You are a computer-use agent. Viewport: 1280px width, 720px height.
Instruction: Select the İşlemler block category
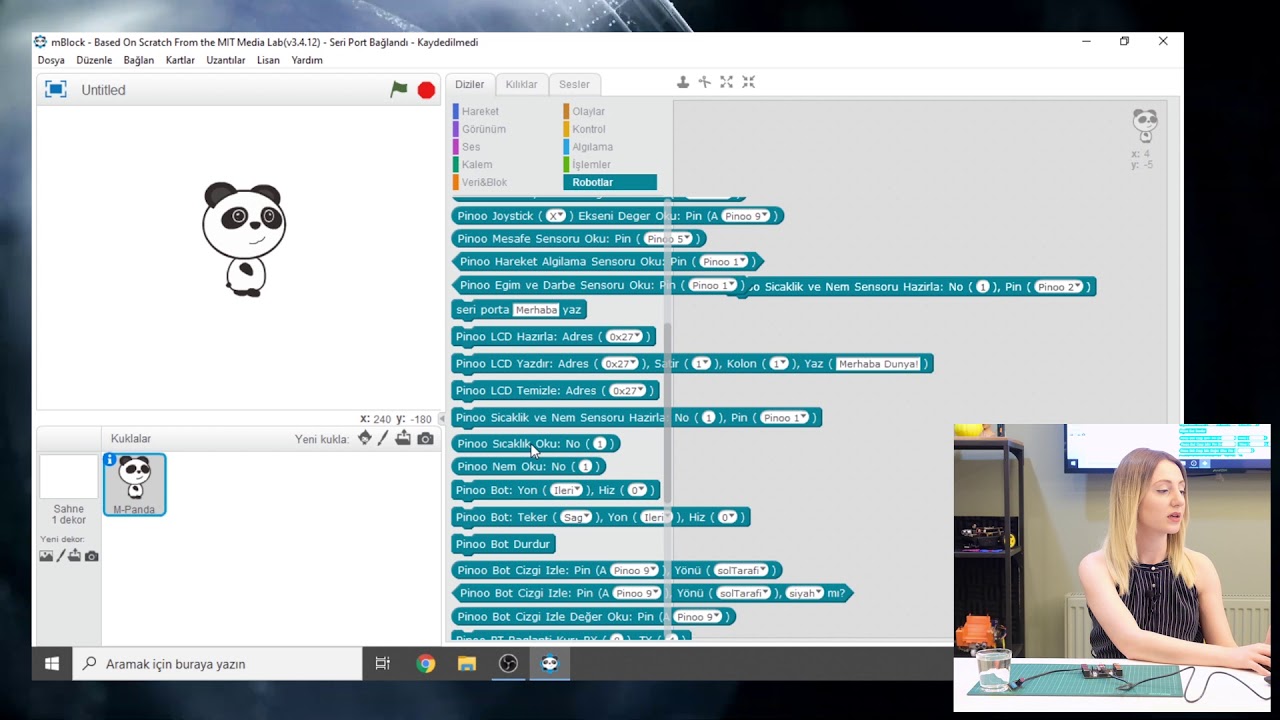[x=591, y=164]
